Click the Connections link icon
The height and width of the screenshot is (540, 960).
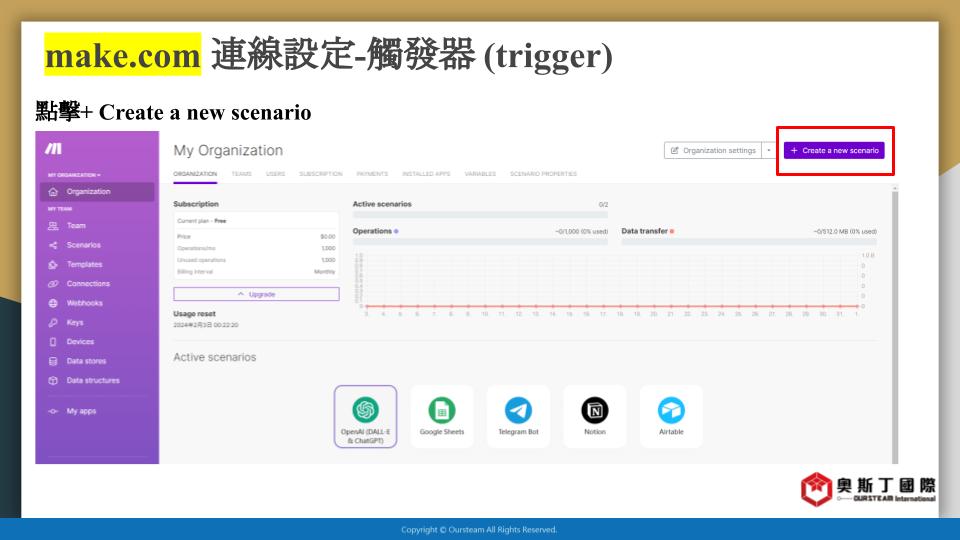pyautogui.click(x=53, y=283)
